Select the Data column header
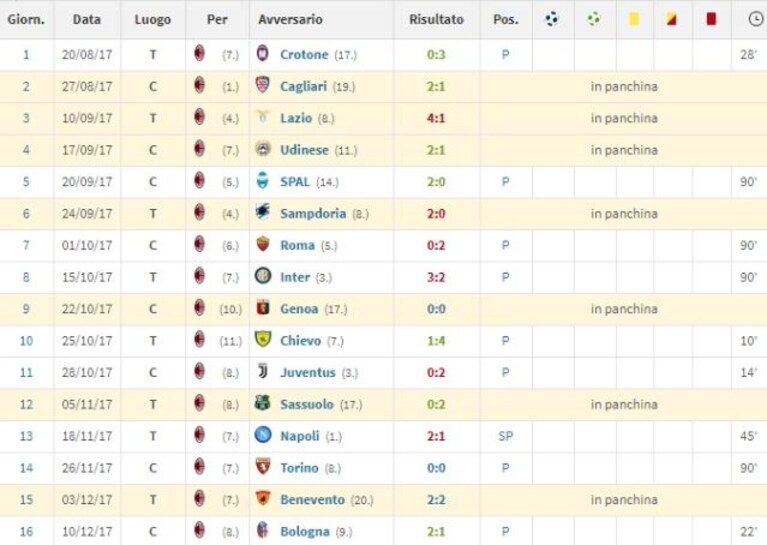767x545 pixels. (87, 20)
